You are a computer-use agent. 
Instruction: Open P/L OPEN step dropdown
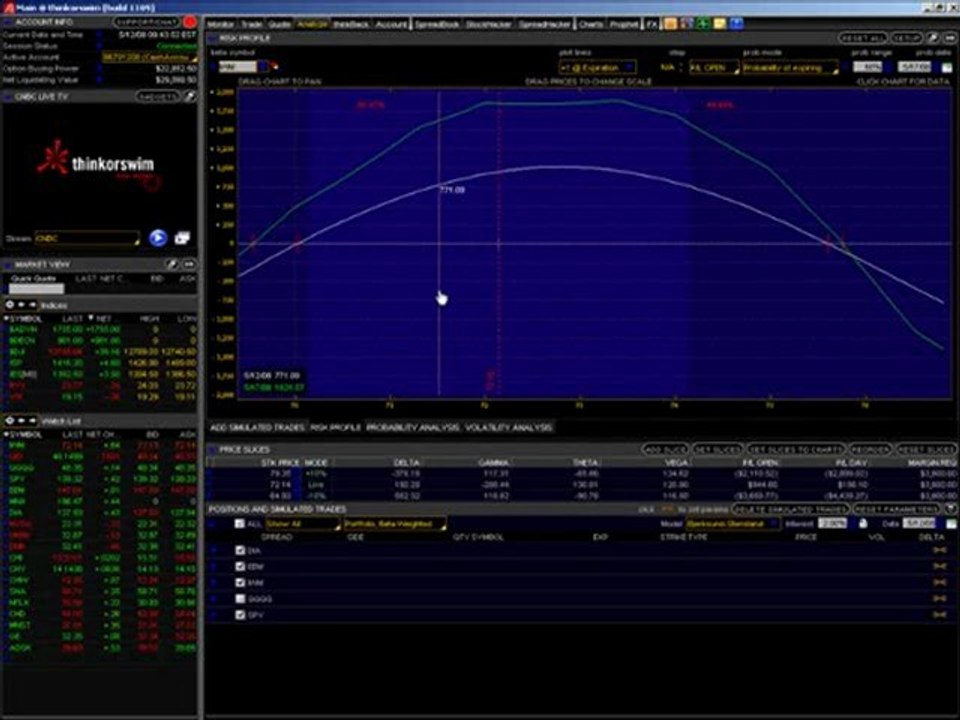[x=714, y=67]
